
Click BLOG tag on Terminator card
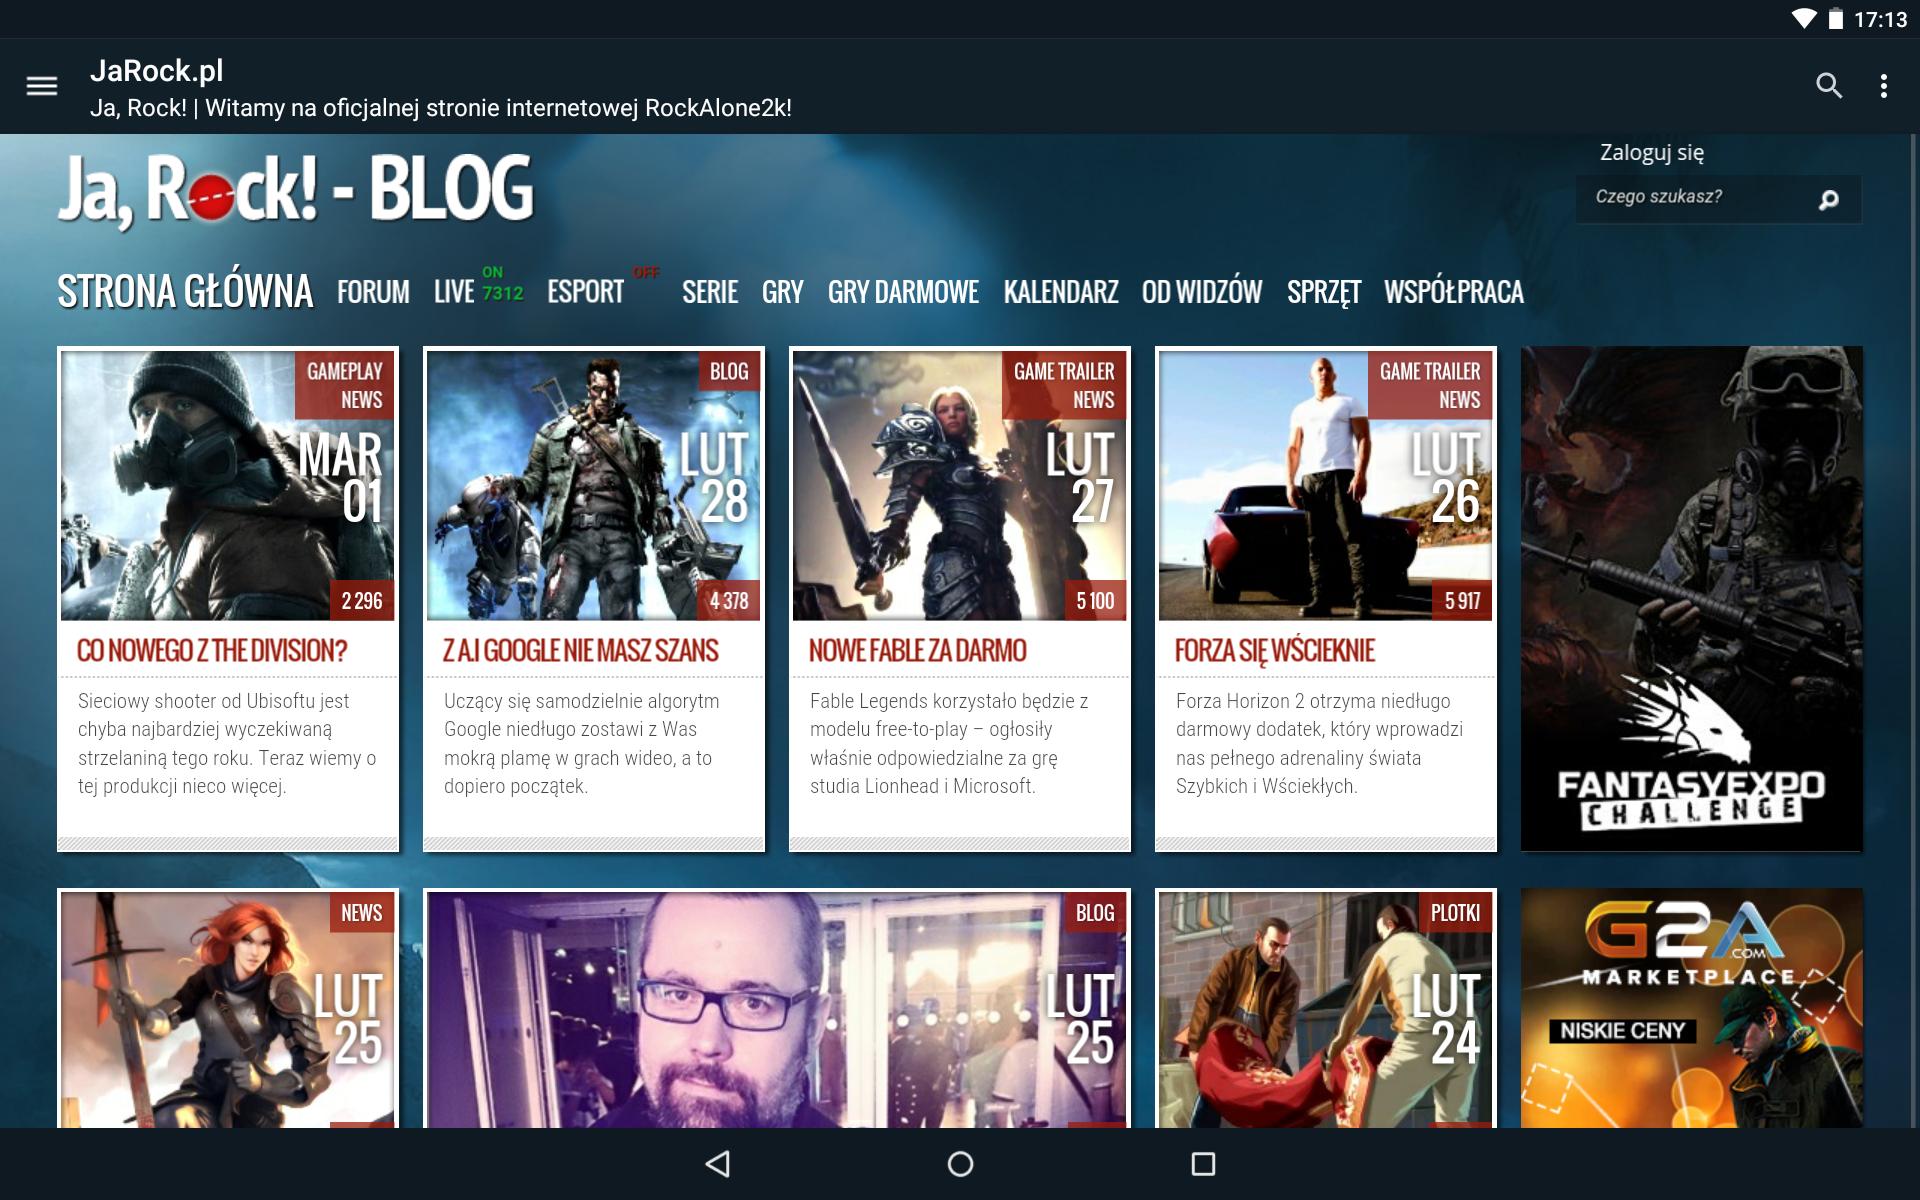tap(729, 371)
